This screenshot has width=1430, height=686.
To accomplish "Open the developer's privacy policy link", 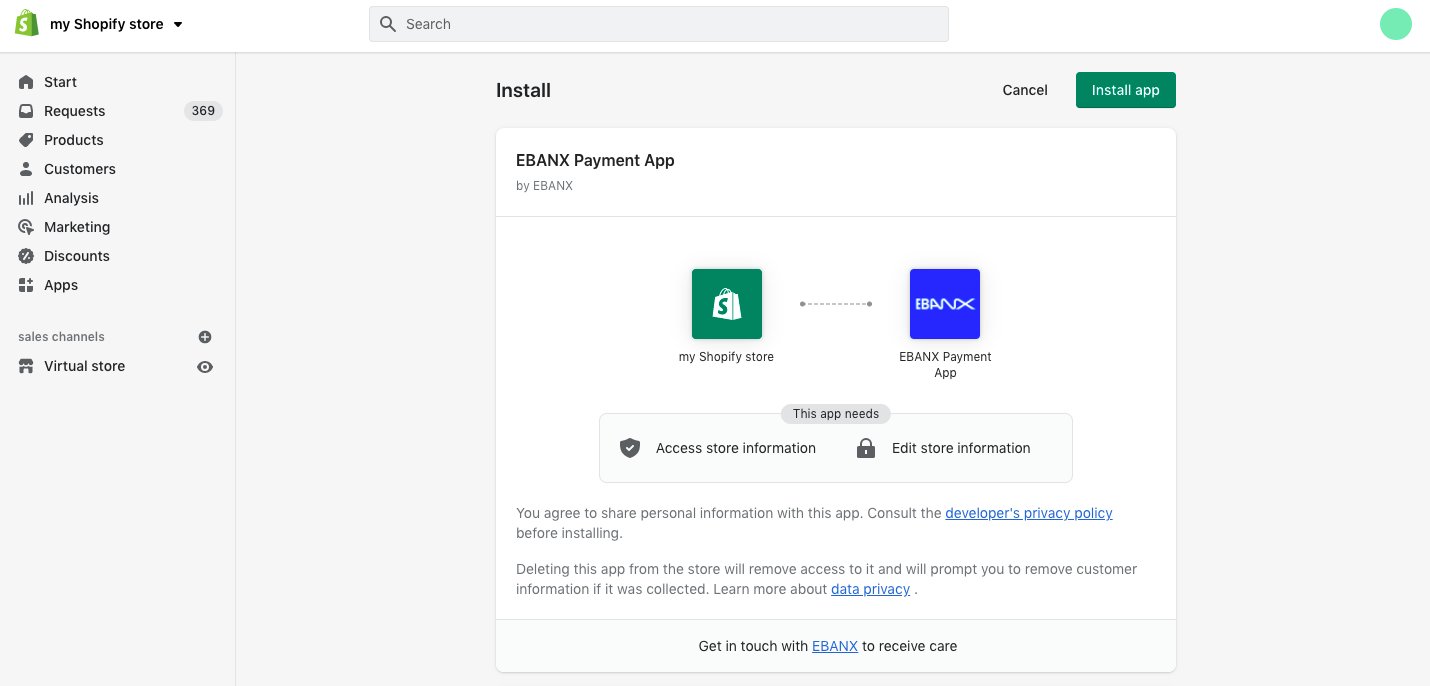I will click(x=1028, y=513).
